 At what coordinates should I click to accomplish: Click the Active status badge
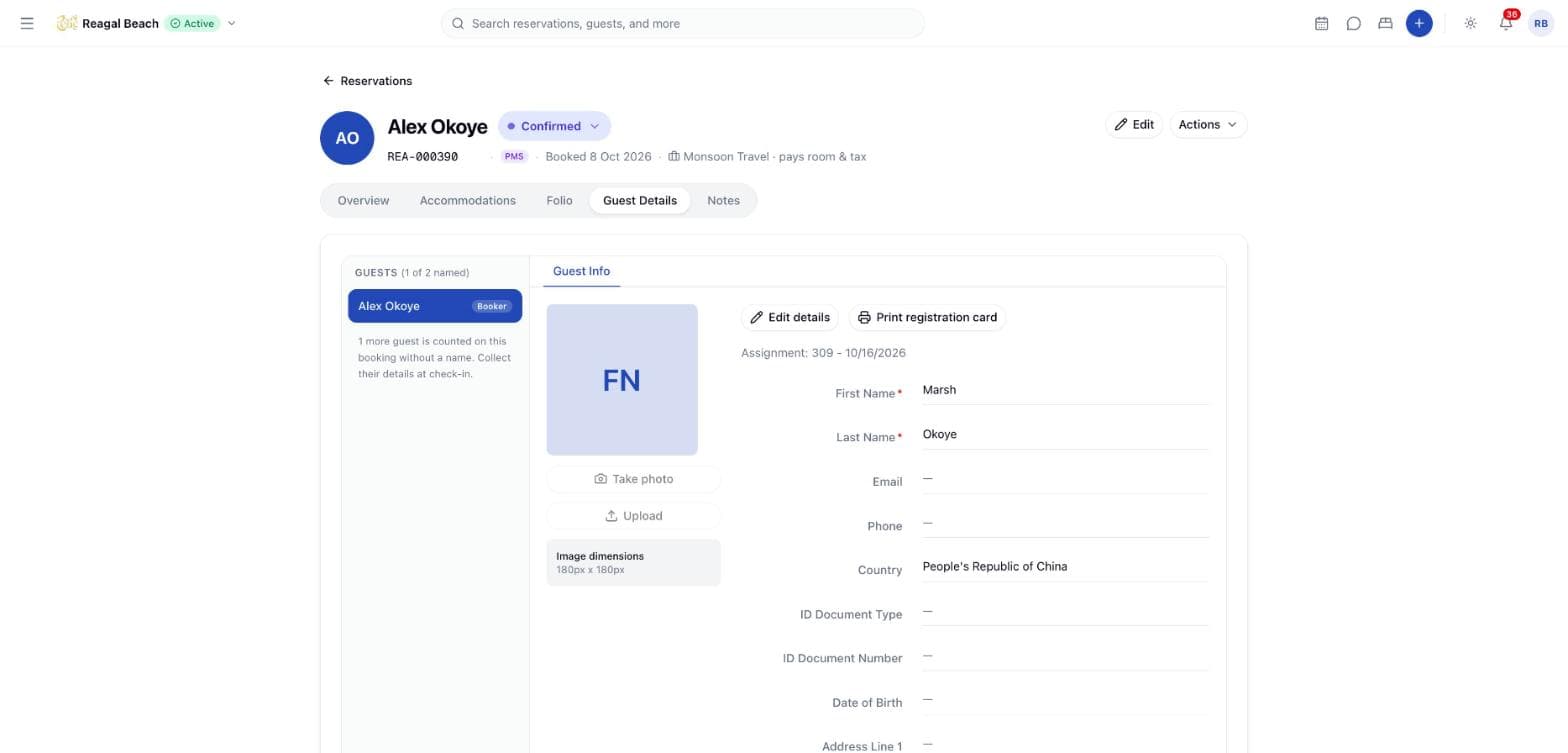click(x=192, y=23)
